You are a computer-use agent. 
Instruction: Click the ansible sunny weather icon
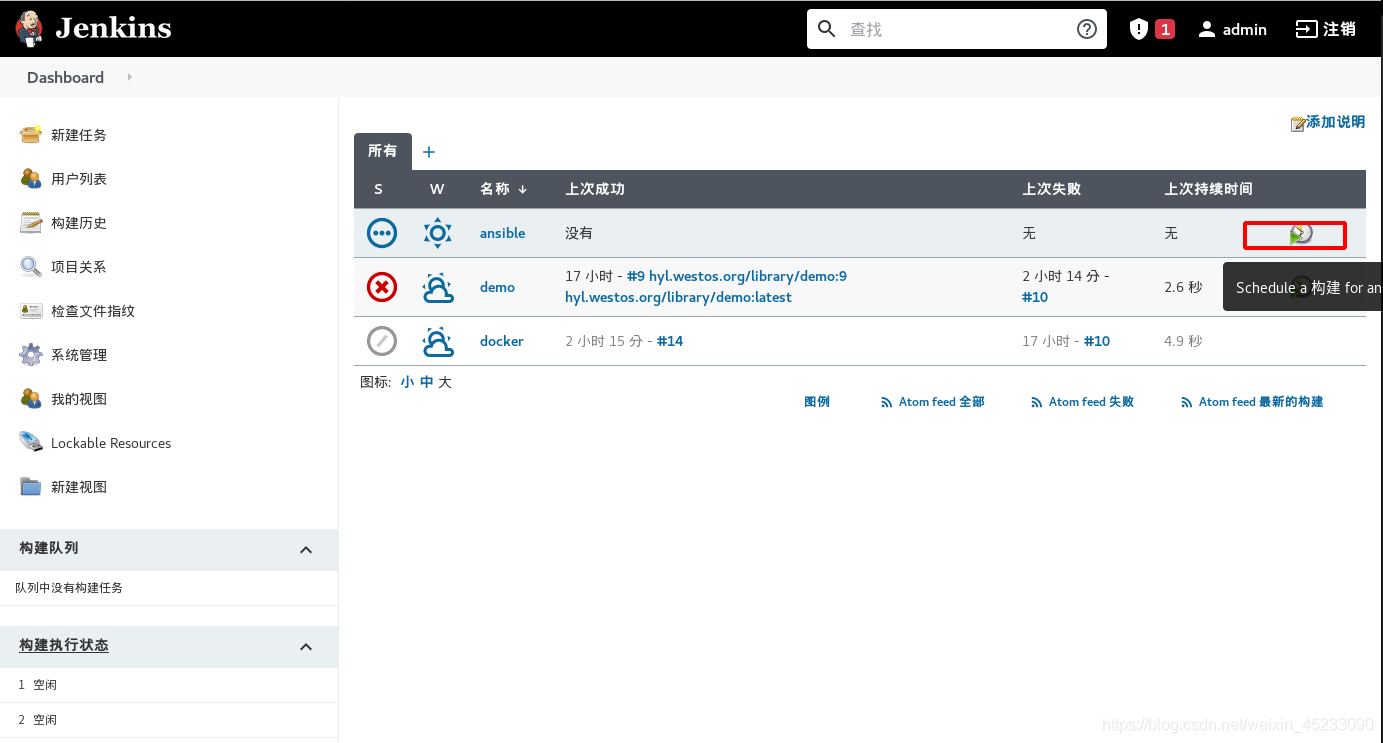coord(438,233)
